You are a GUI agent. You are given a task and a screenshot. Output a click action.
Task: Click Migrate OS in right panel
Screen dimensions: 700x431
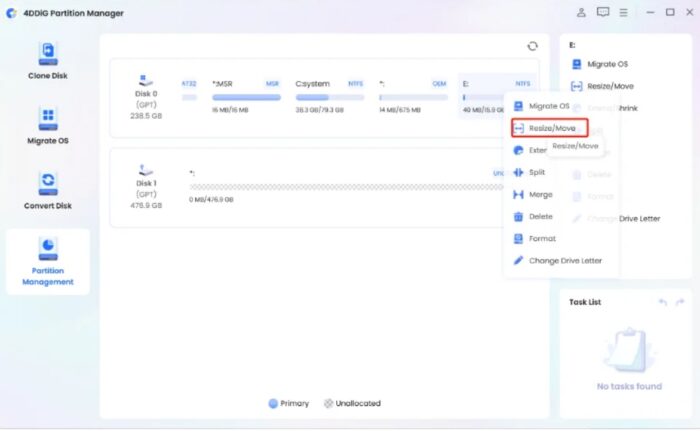(x=600, y=64)
